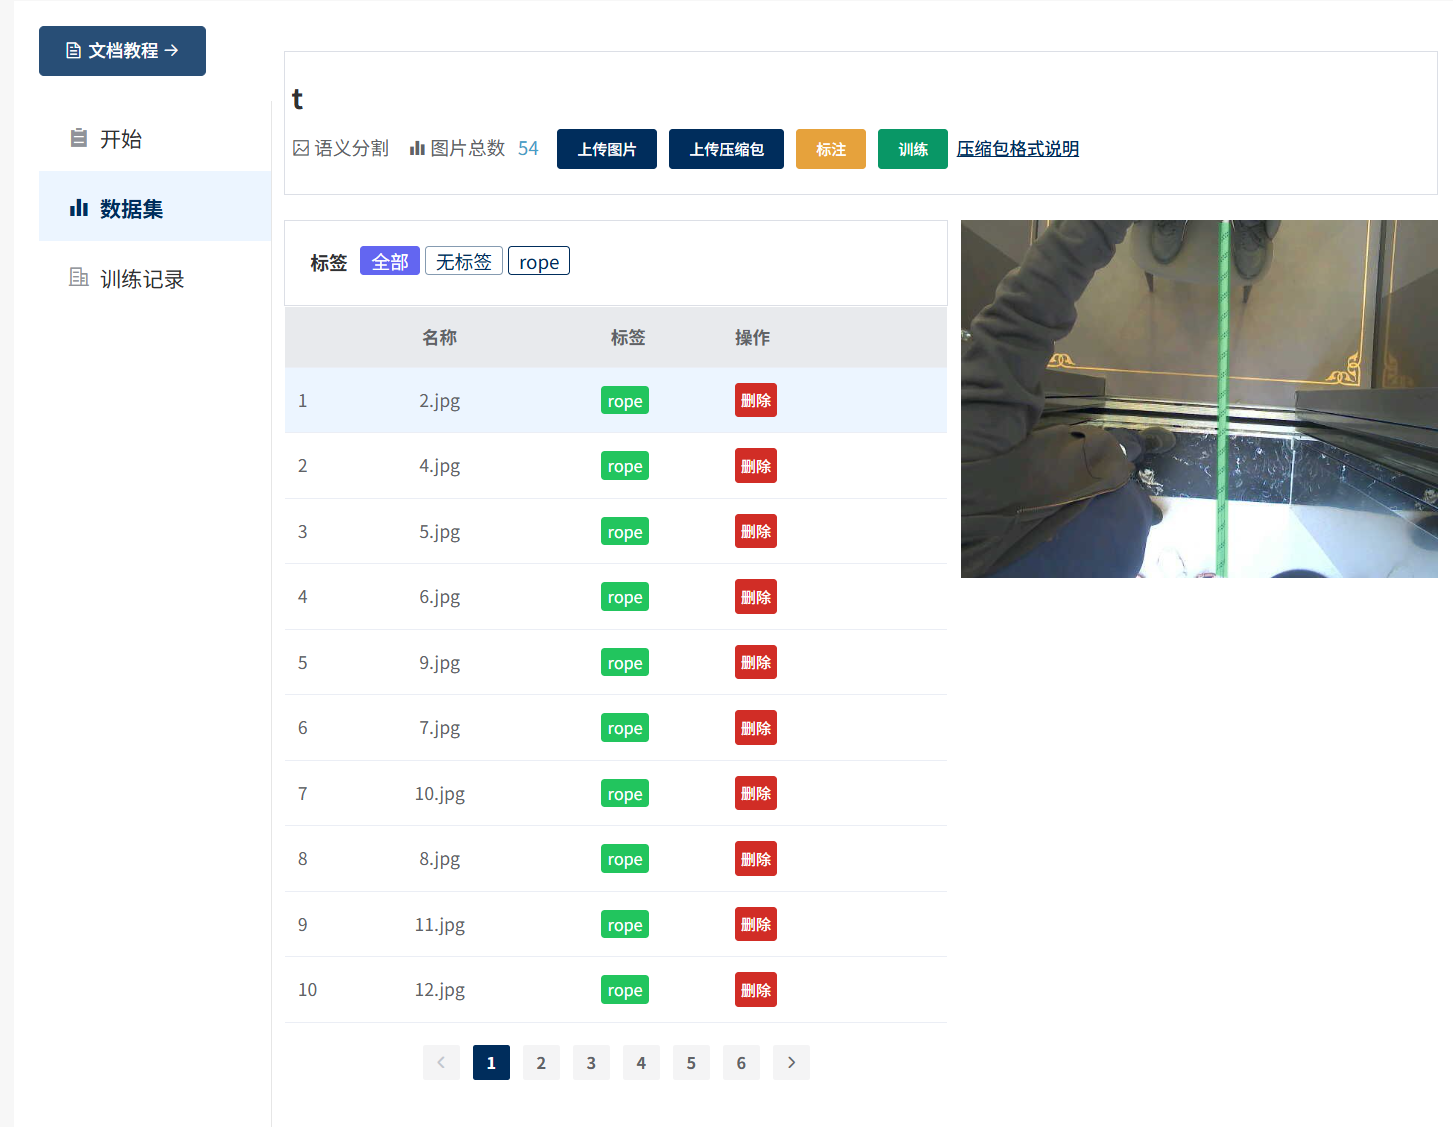Viewport: 1453px width, 1127px height.
Task: Select 开始 in the sidebar
Action: tap(120, 139)
